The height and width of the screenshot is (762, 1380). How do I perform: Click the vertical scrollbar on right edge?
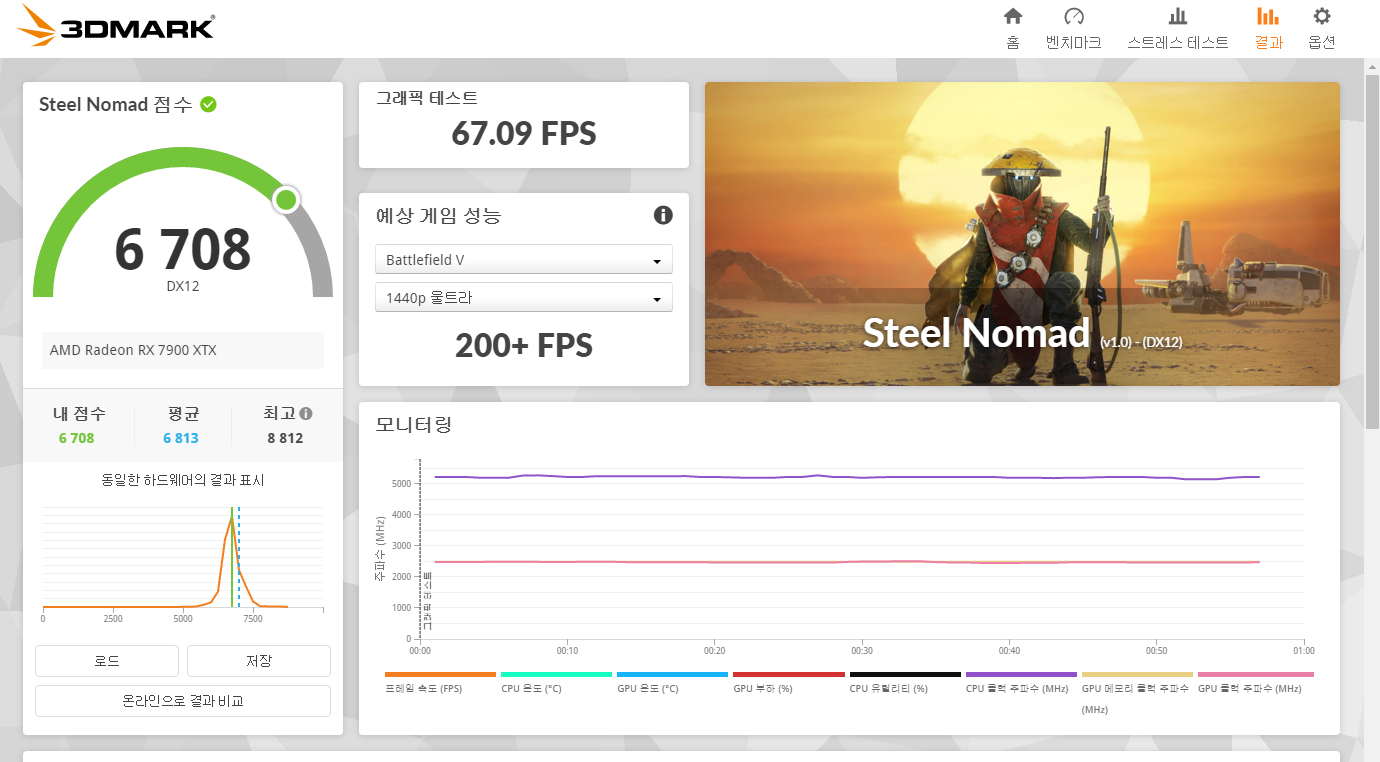(1371, 250)
